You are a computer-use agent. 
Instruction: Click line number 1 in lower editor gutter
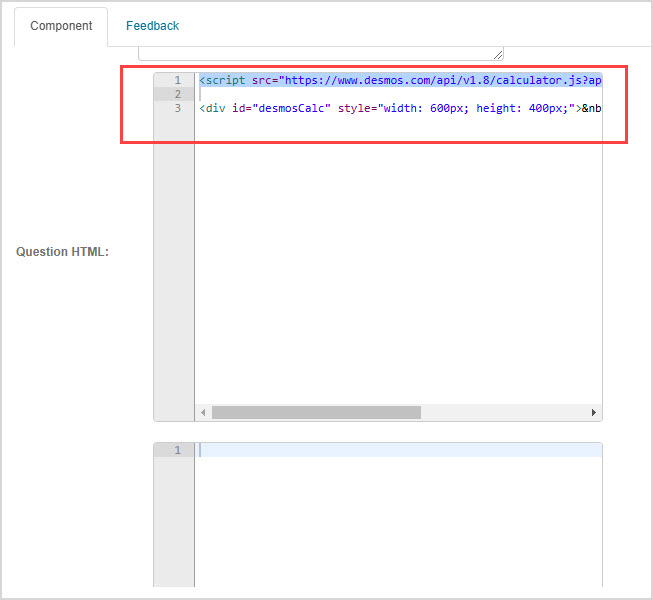pos(177,450)
